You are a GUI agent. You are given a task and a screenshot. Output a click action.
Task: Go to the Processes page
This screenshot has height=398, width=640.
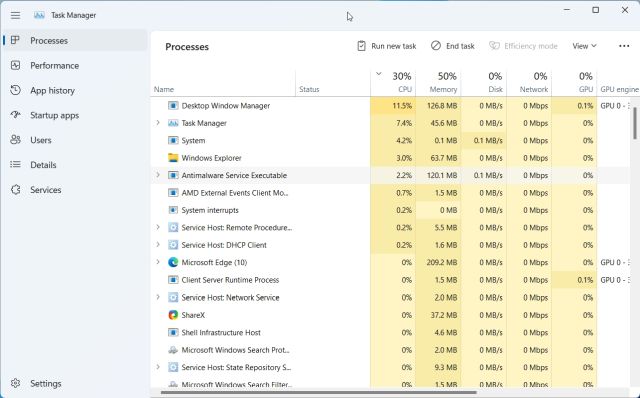click(x=75, y=40)
